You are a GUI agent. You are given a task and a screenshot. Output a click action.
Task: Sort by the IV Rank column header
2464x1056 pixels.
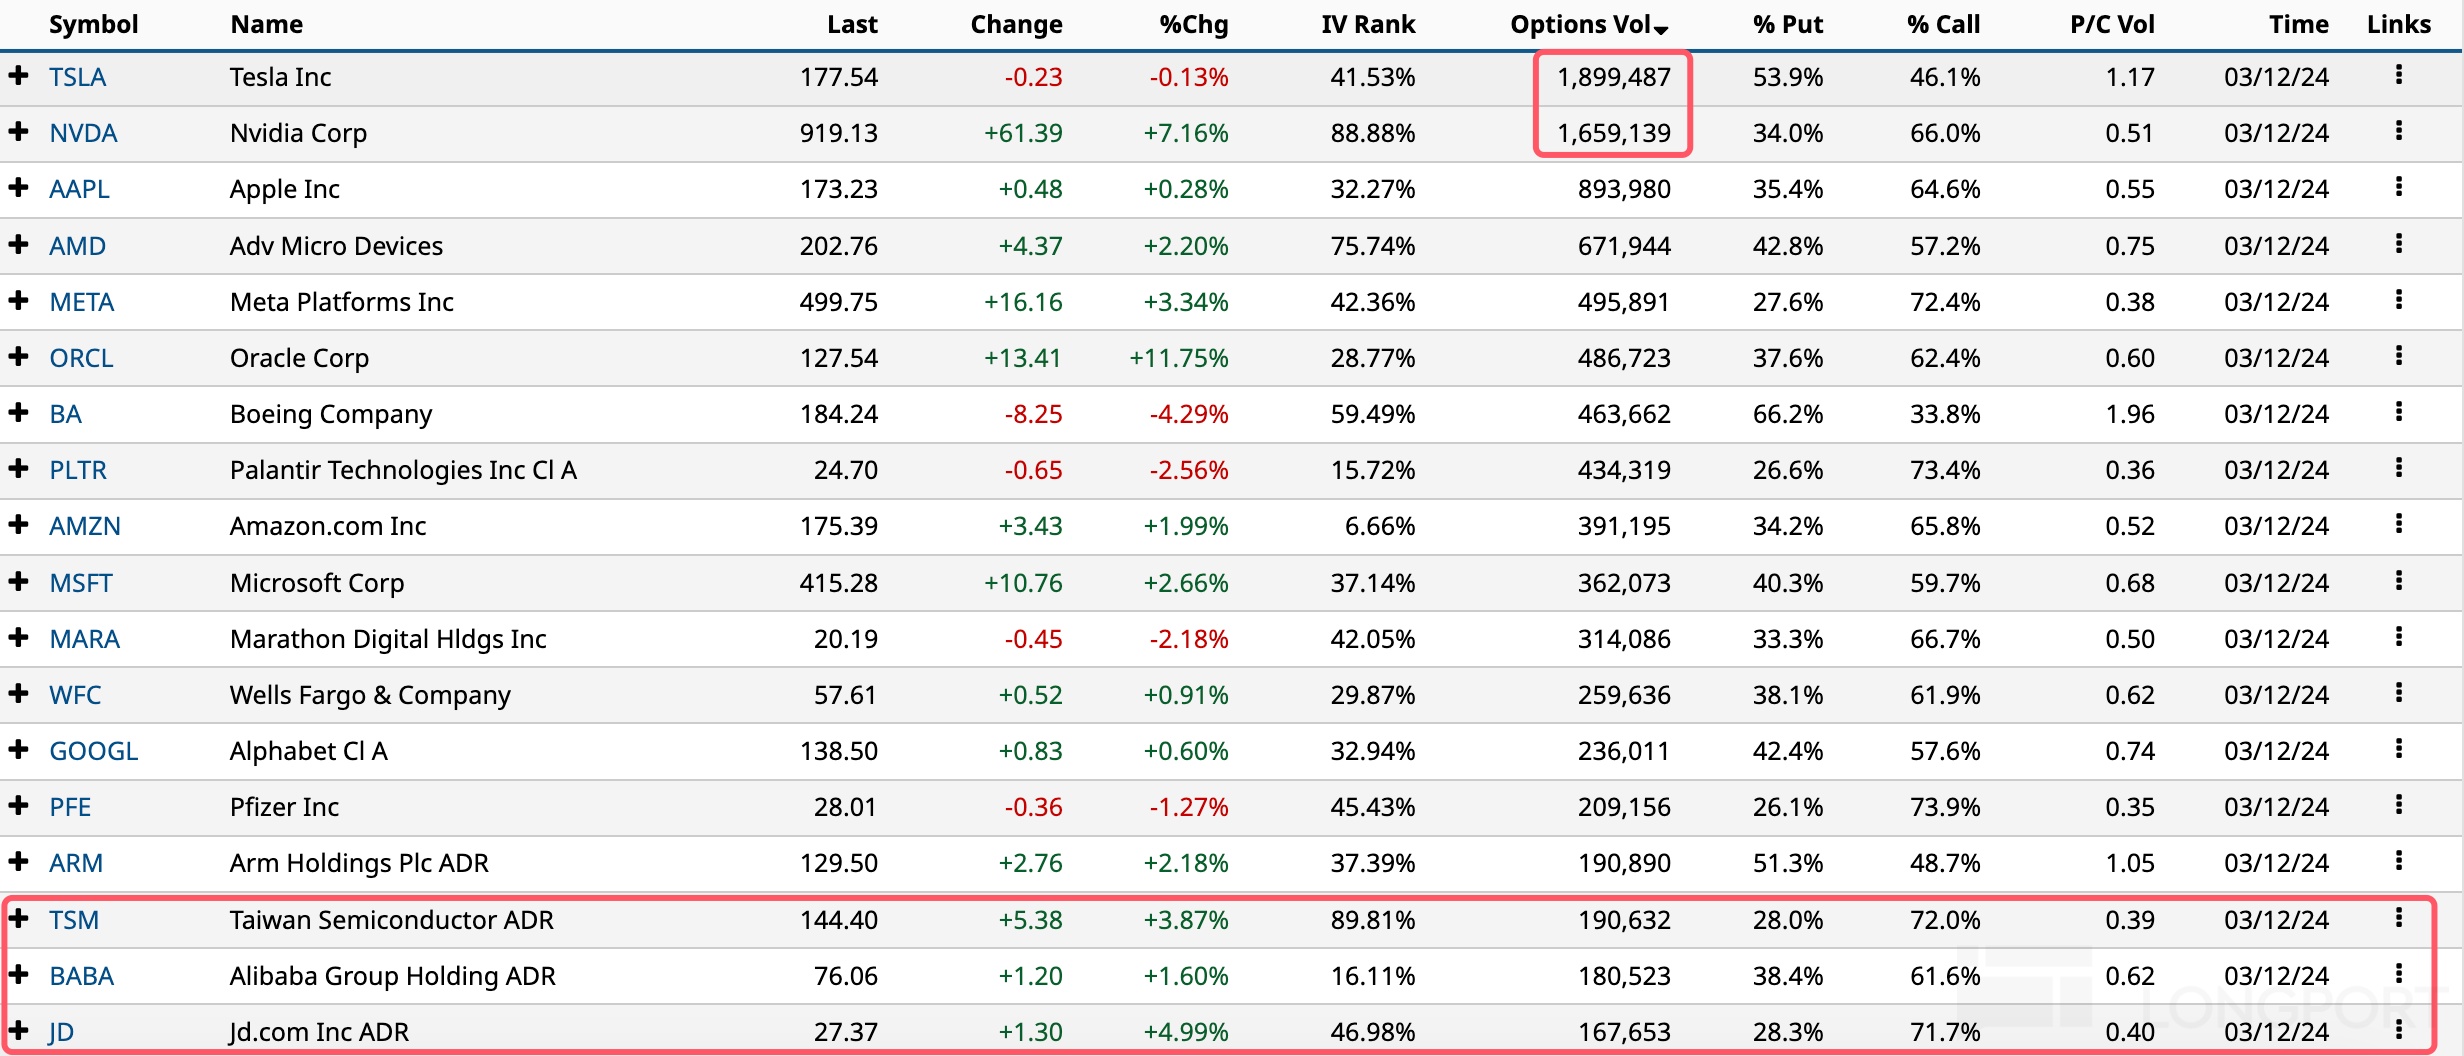coord(1367,24)
